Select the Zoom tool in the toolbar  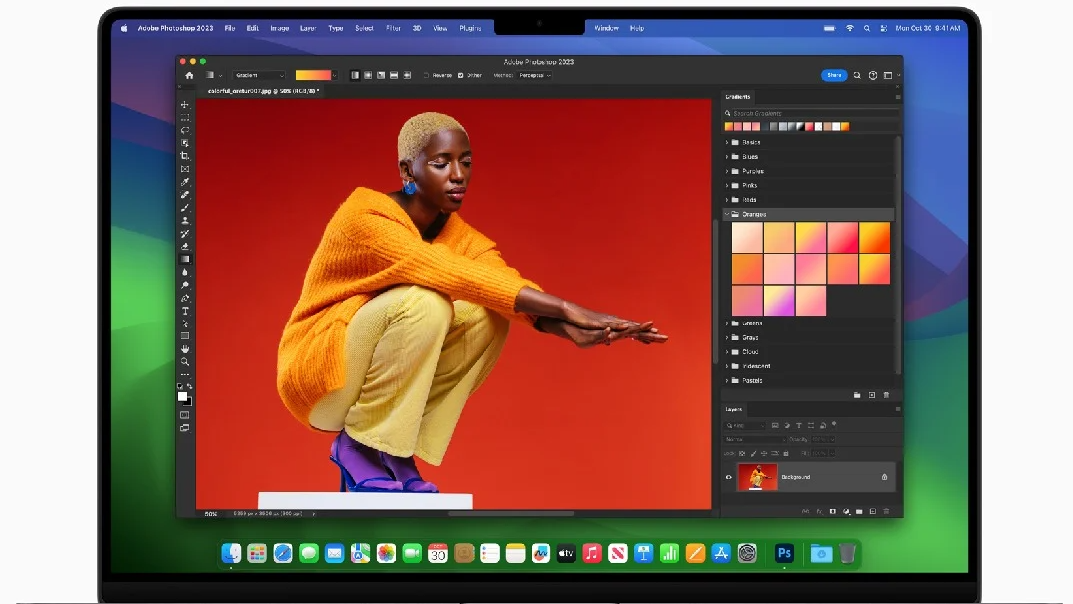click(x=185, y=362)
